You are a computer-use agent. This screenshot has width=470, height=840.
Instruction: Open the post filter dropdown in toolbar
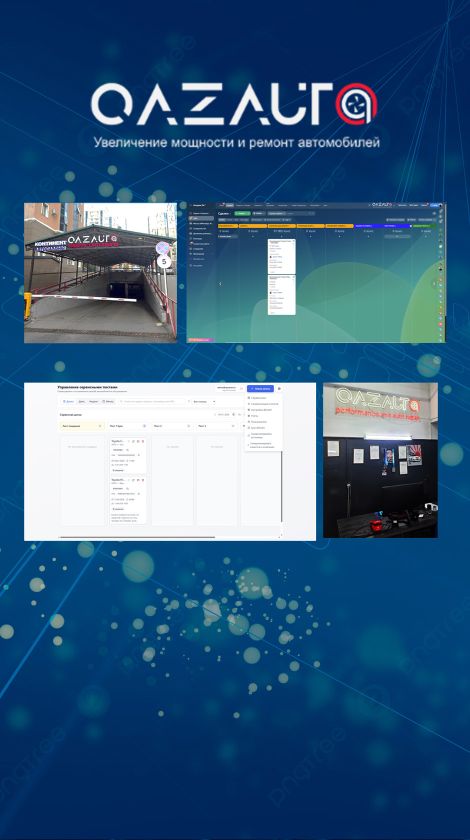(x=204, y=401)
